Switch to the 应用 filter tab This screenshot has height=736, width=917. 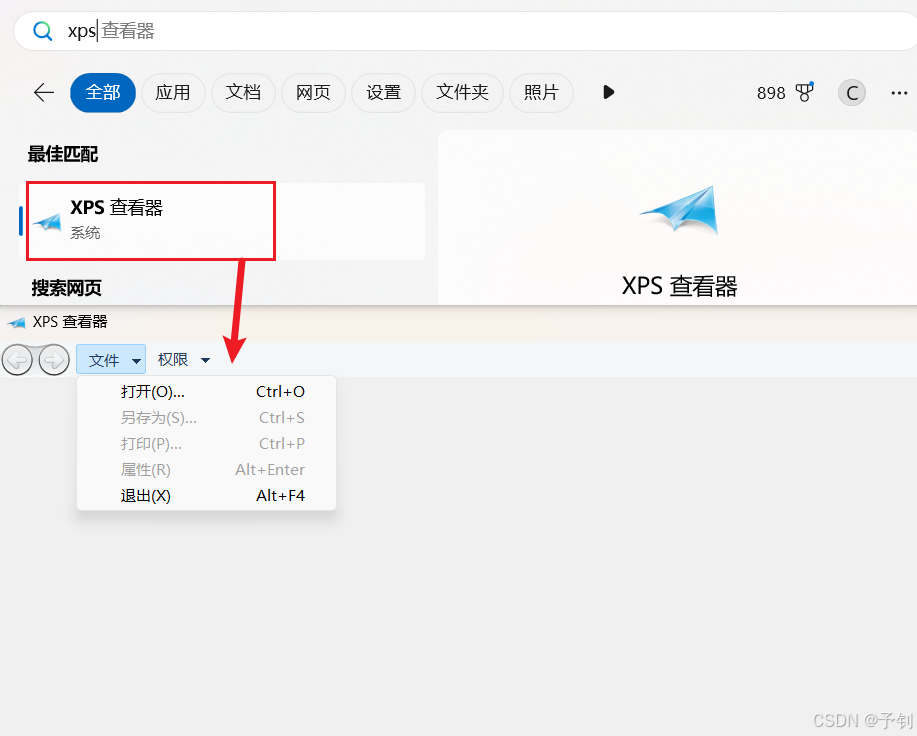pyautogui.click(x=173, y=92)
